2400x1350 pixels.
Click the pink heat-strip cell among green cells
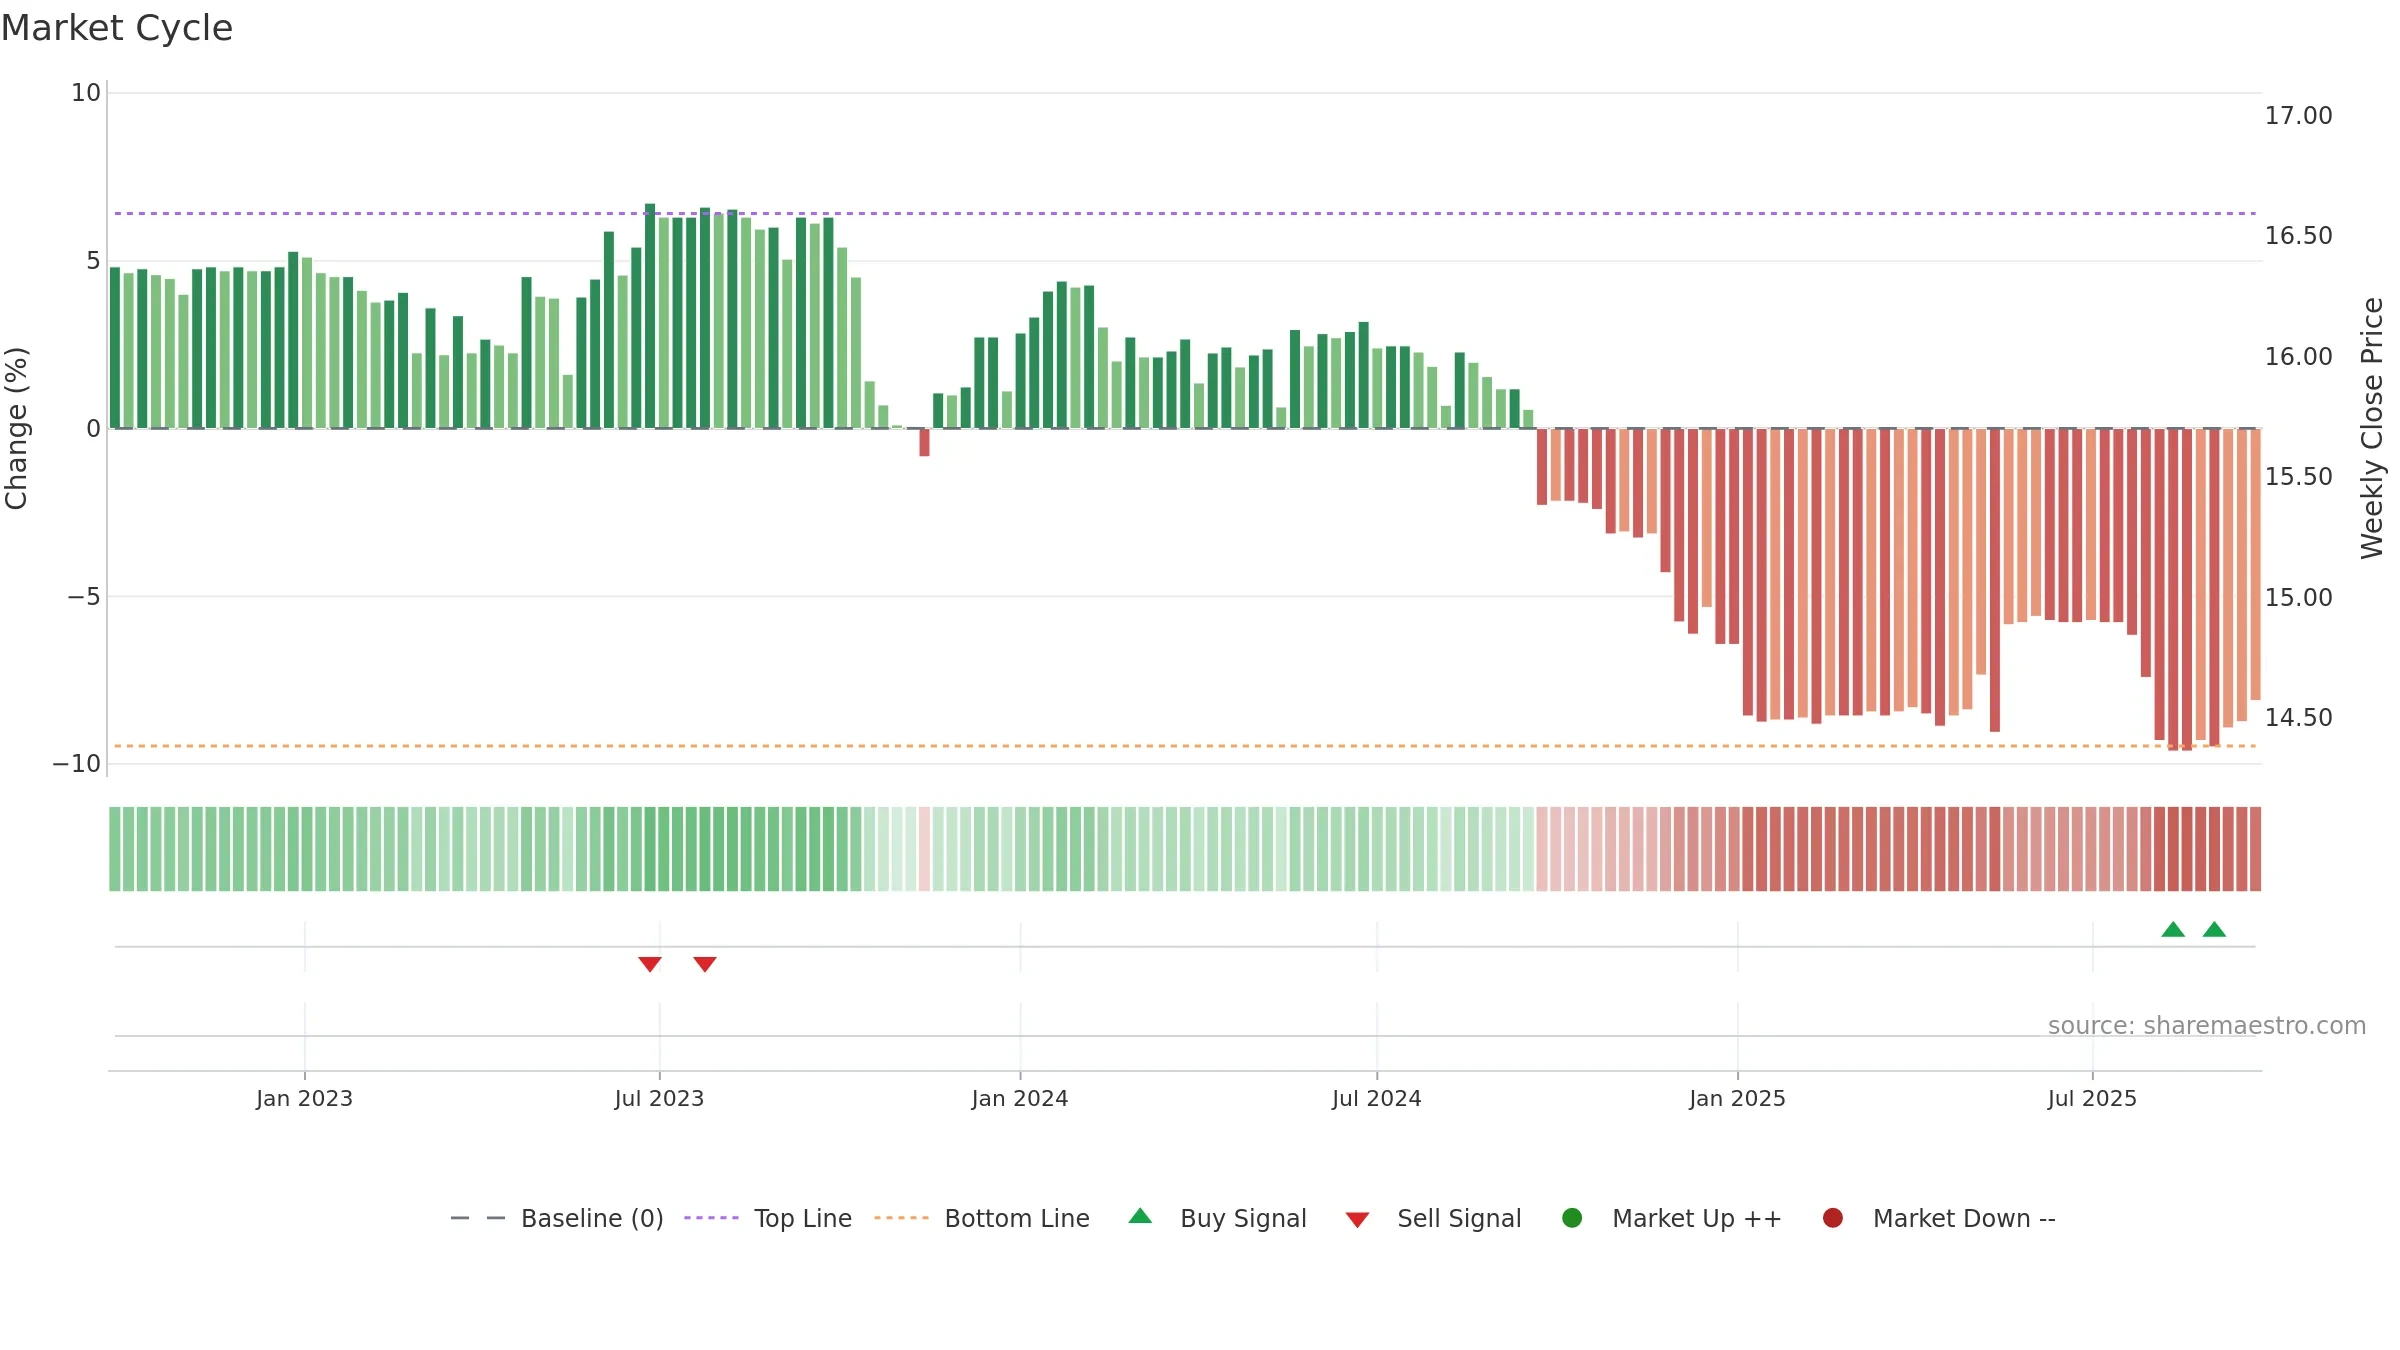click(924, 849)
